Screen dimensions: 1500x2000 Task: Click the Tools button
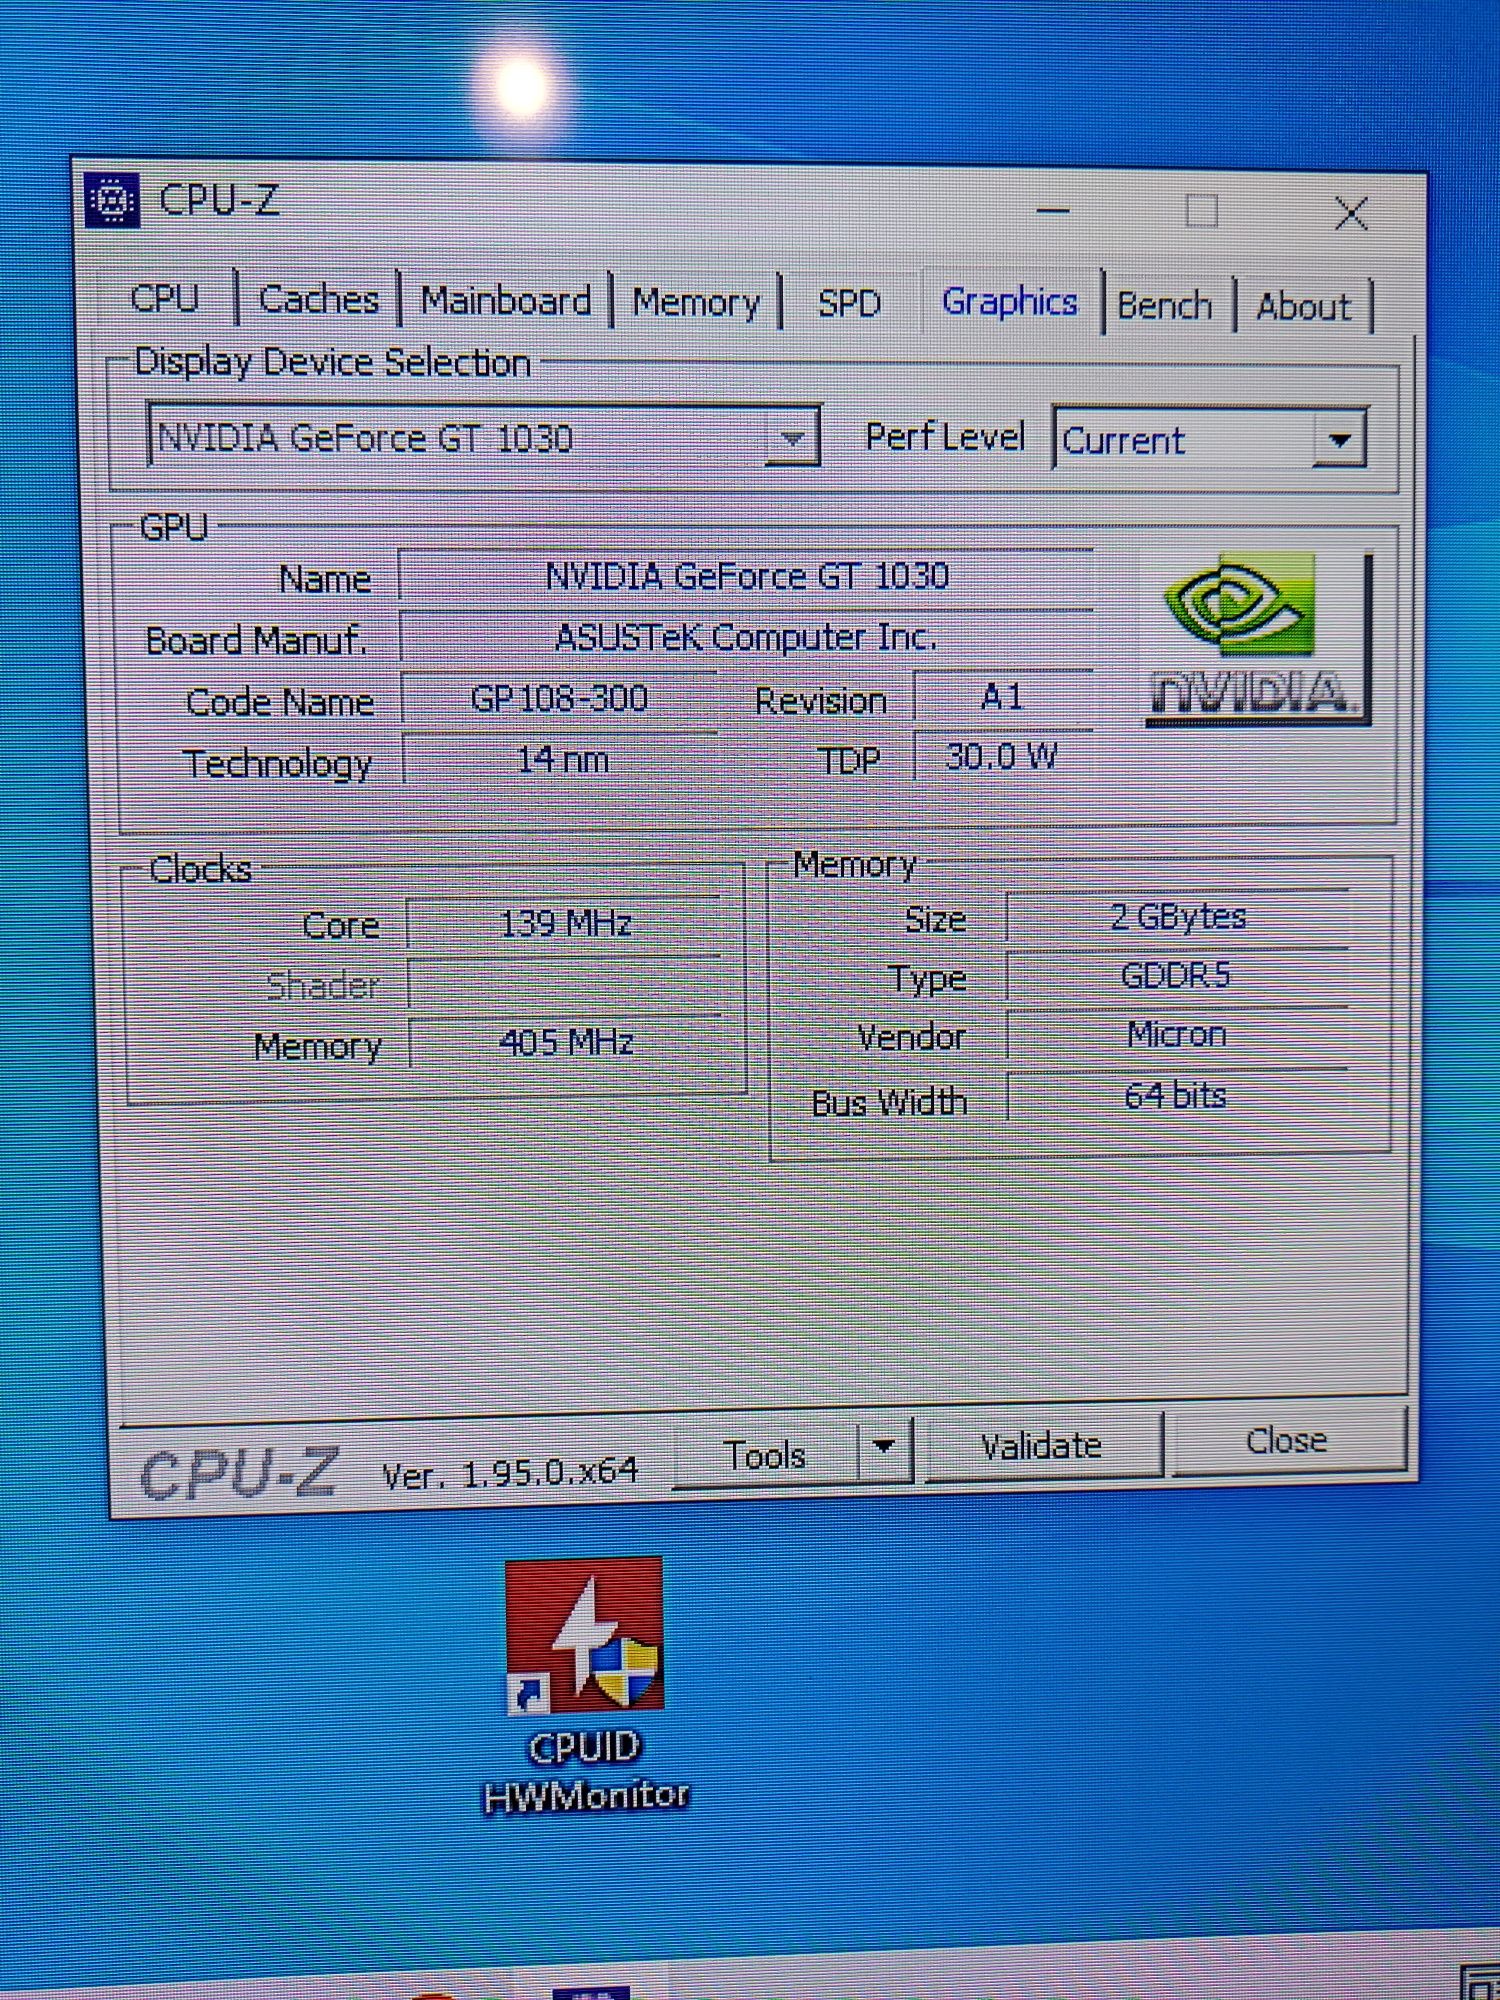765,1455
